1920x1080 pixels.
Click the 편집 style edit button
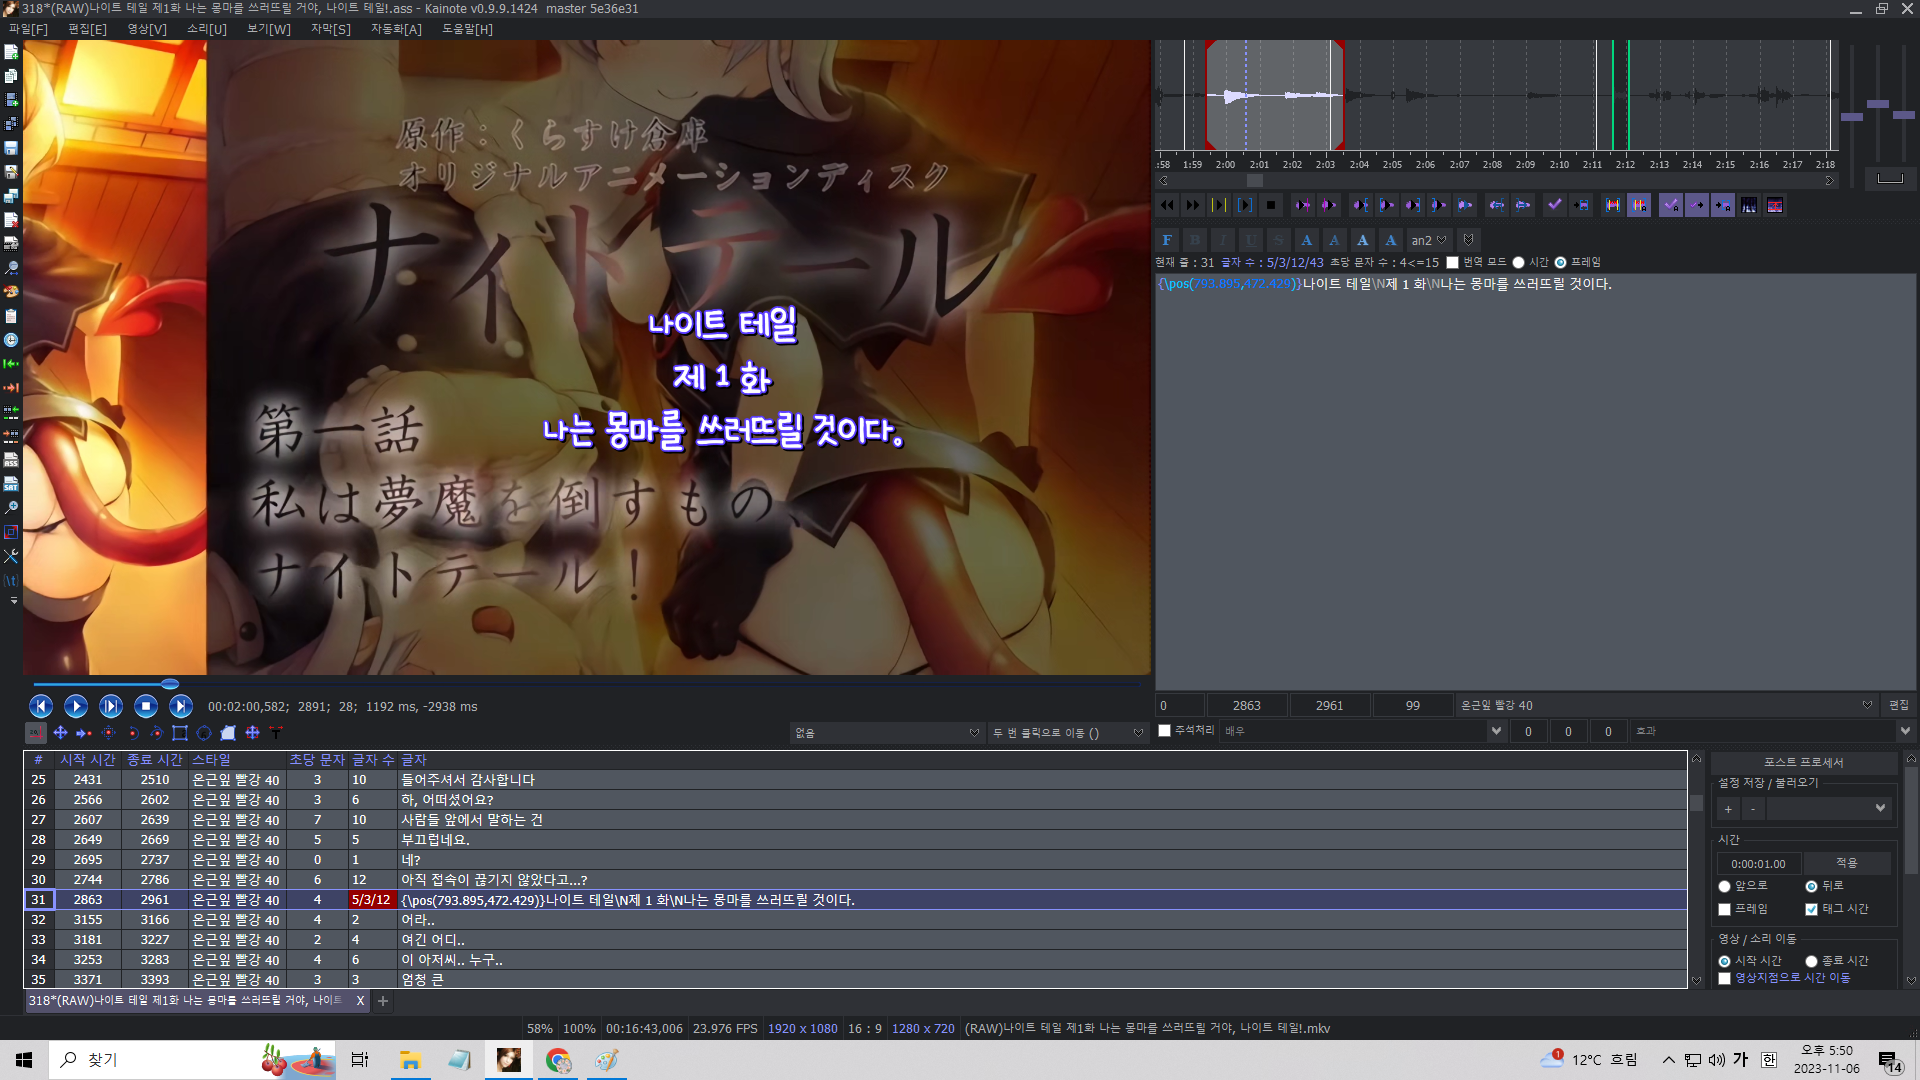1899,706
